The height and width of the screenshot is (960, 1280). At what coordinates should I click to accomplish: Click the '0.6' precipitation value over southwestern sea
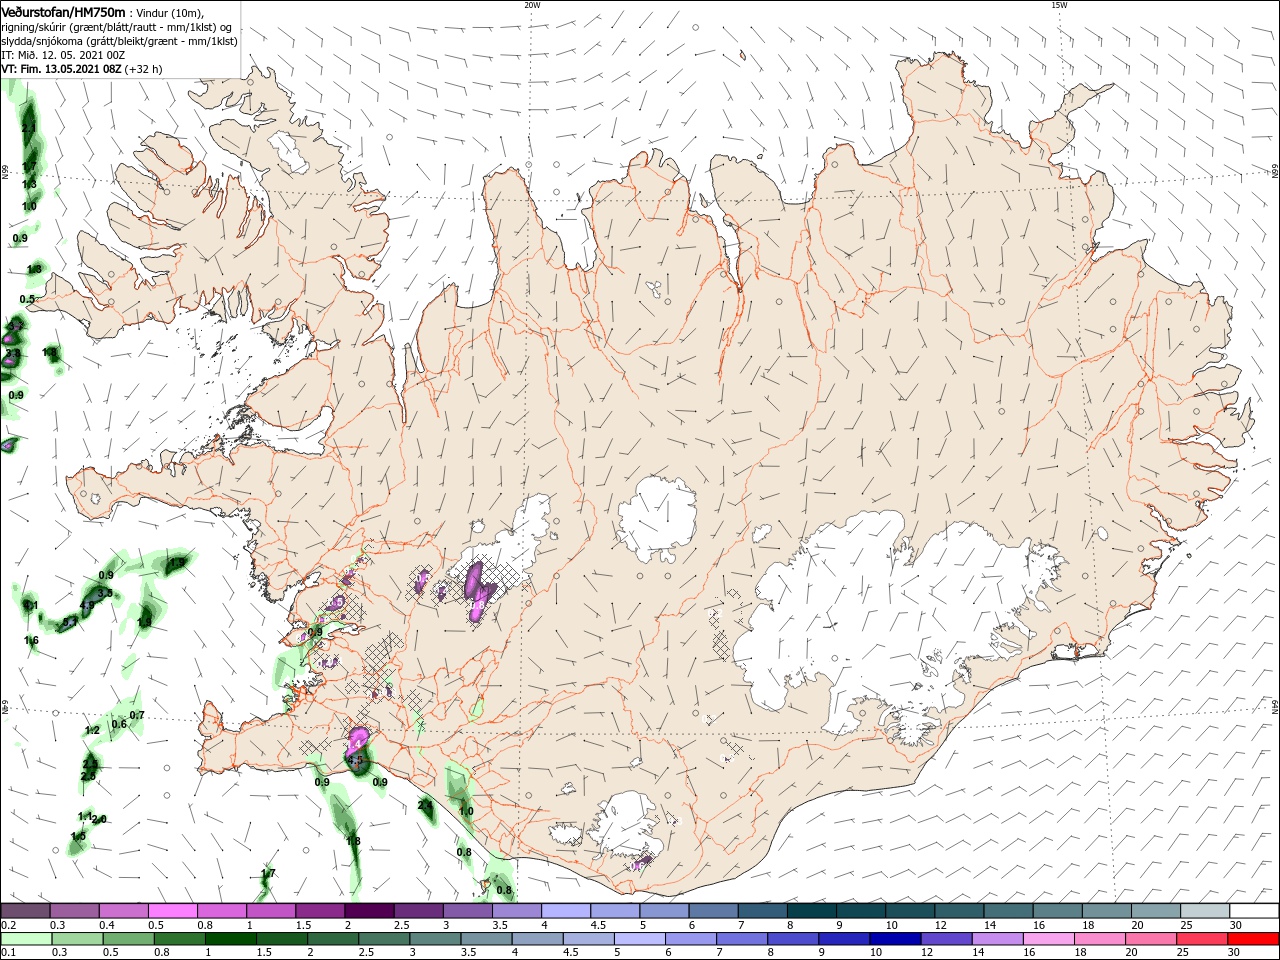[119, 724]
